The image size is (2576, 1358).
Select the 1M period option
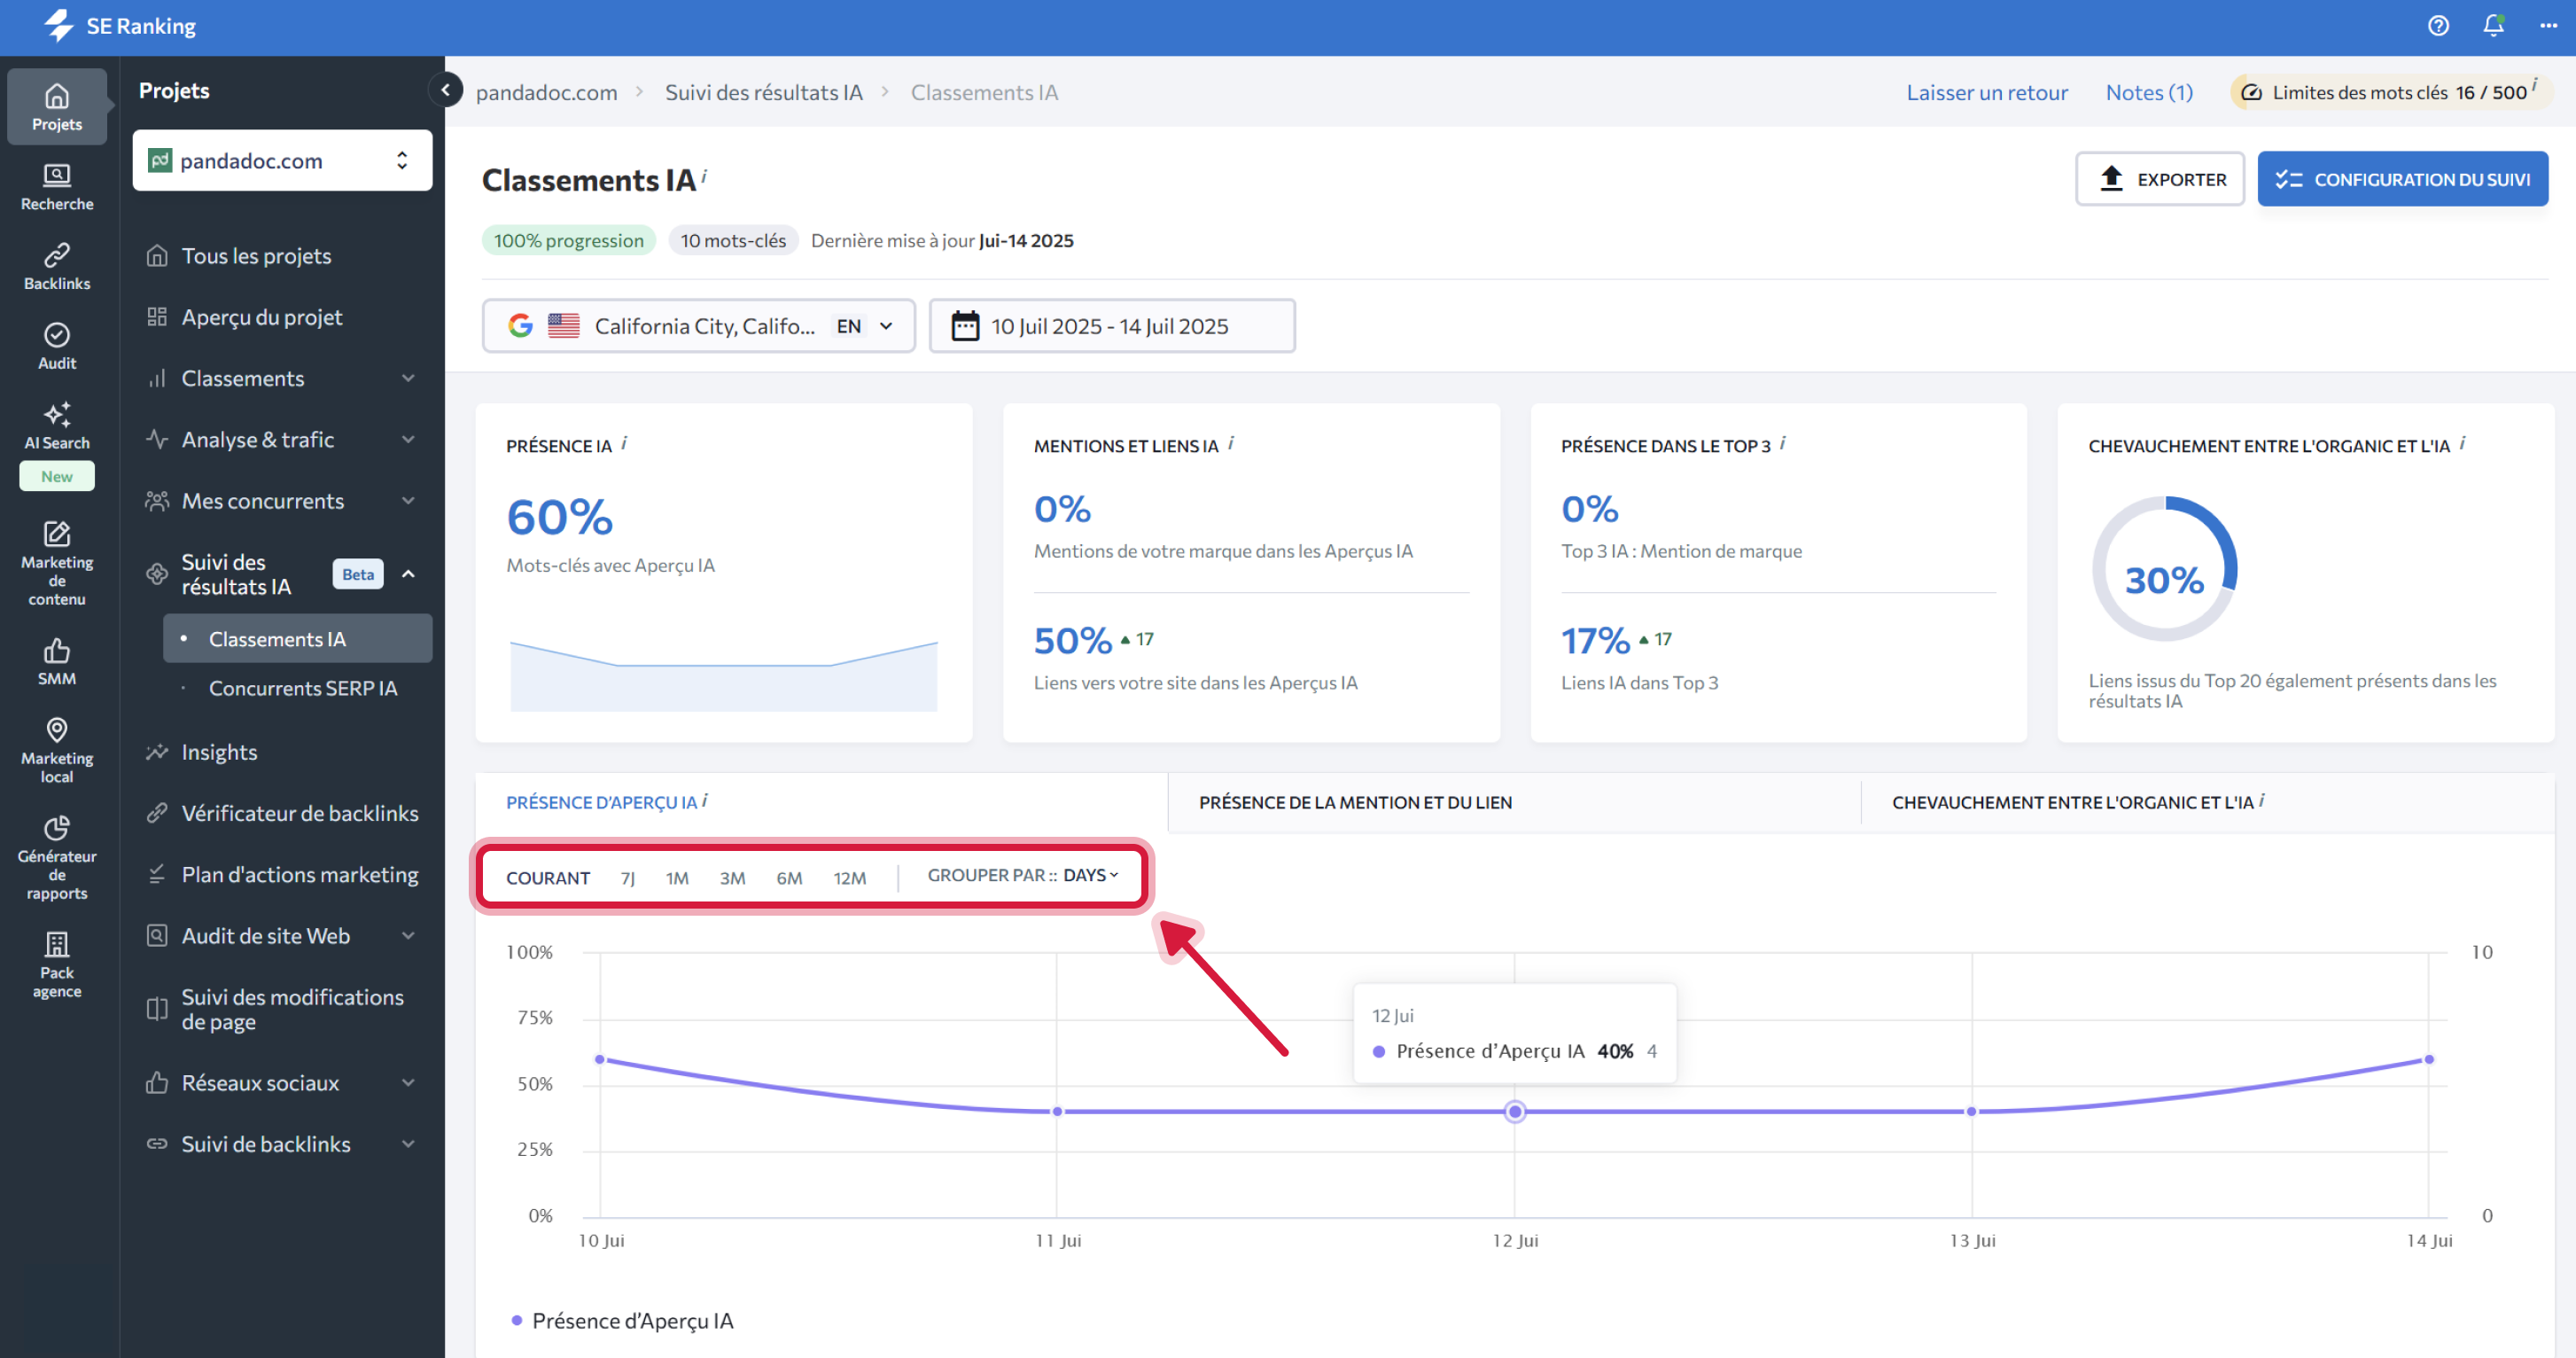point(677,877)
